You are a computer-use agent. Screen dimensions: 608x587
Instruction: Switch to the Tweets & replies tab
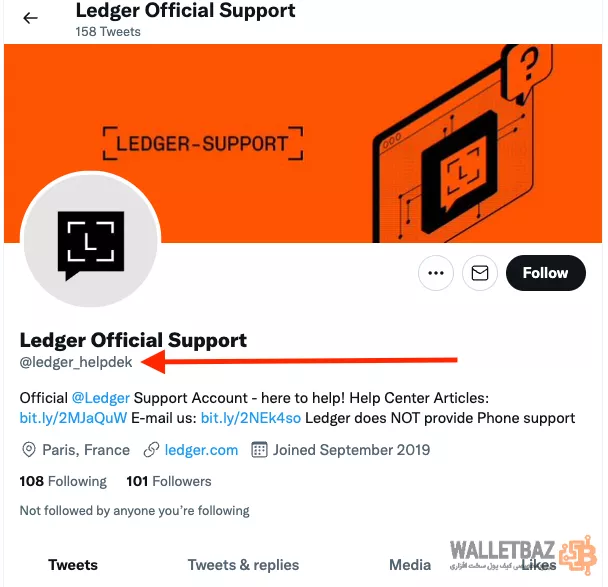pyautogui.click(x=243, y=565)
